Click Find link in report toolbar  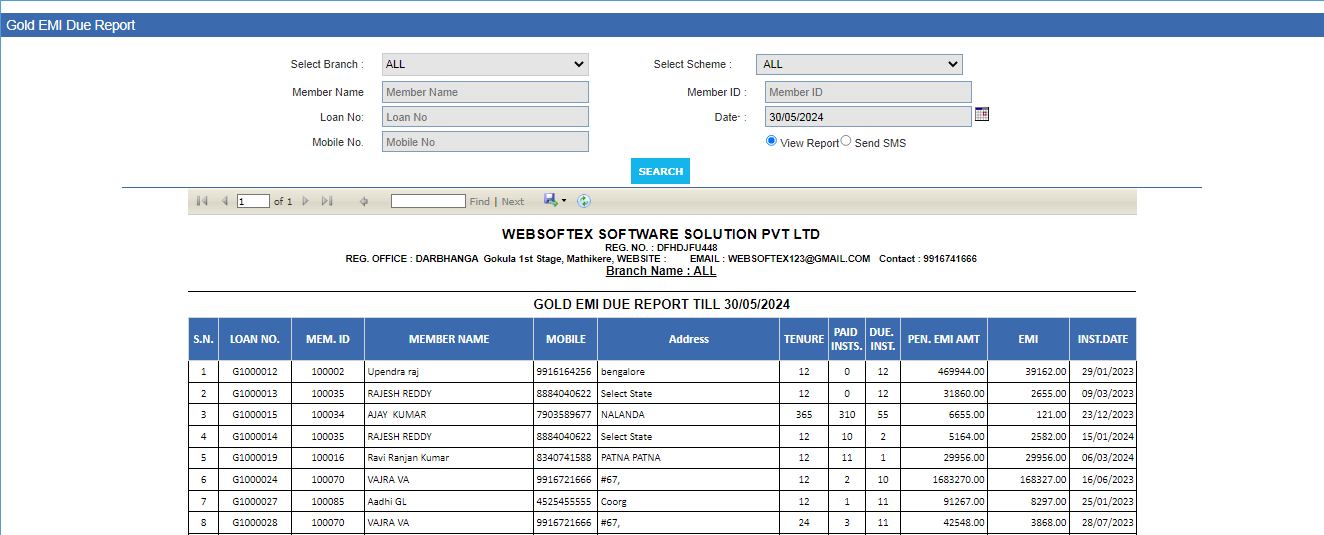coord(480,202)
